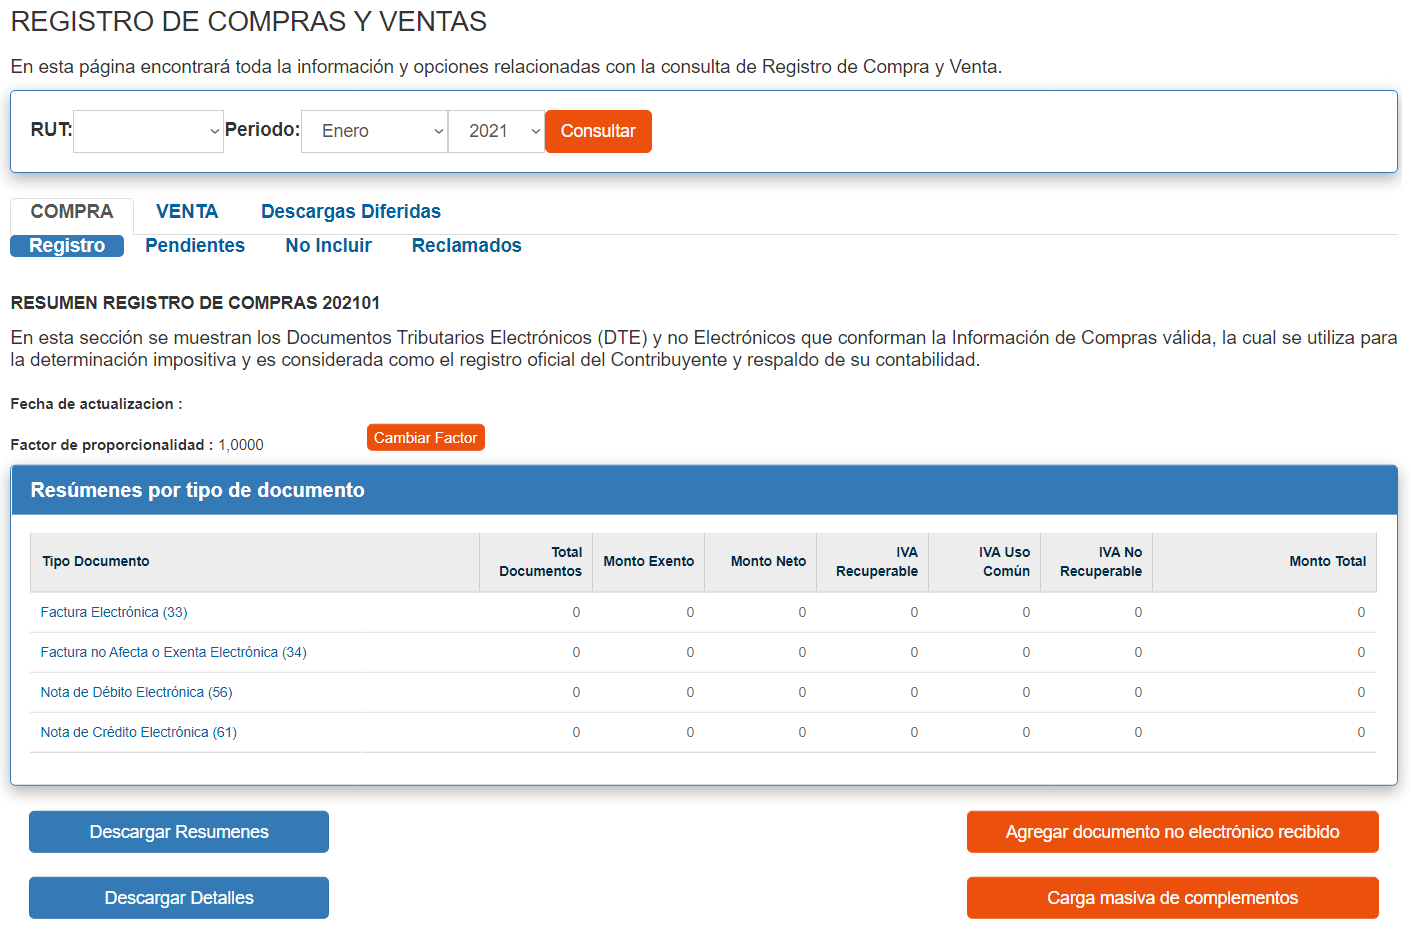Screen dimensions: 1411x932
Task: Expand the year dropdown showing 2021
Action: coord(496,131)
